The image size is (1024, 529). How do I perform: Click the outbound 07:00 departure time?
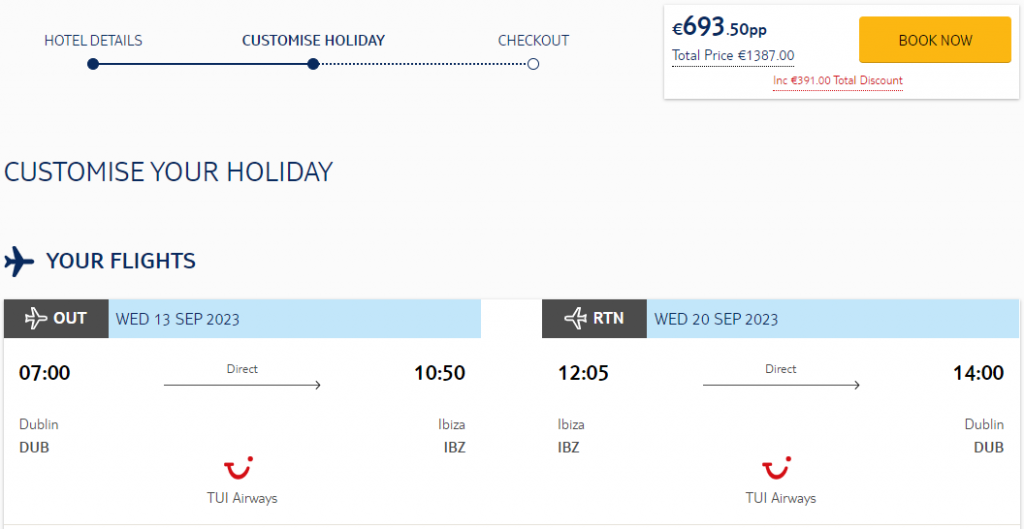44,373
